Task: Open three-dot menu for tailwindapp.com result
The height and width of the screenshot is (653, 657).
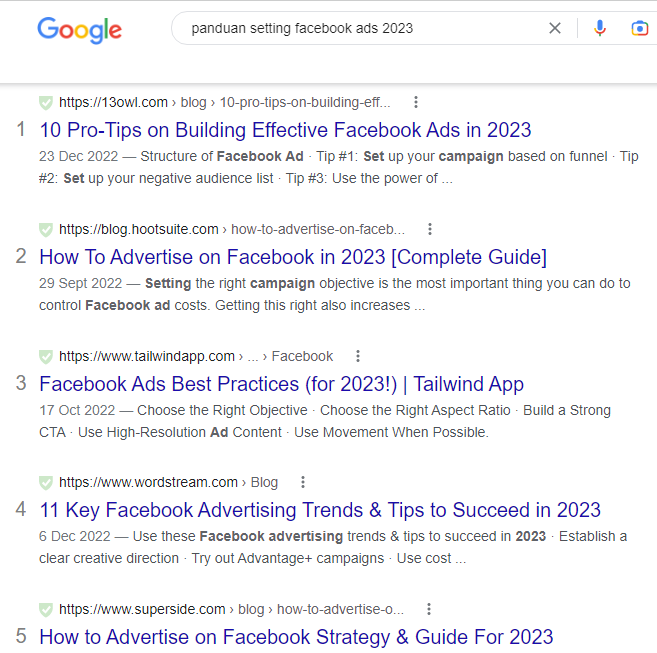Action: coord(357,356)
